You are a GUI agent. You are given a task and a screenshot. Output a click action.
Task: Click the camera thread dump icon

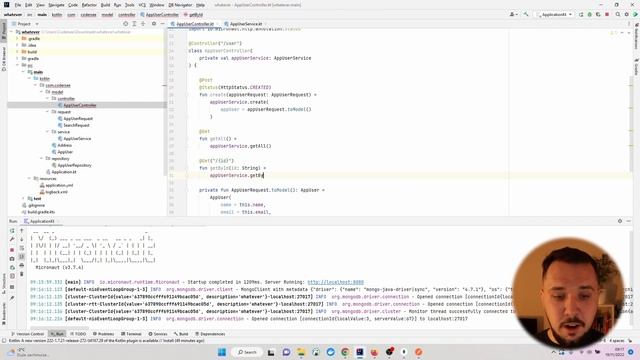pos(12,258)
